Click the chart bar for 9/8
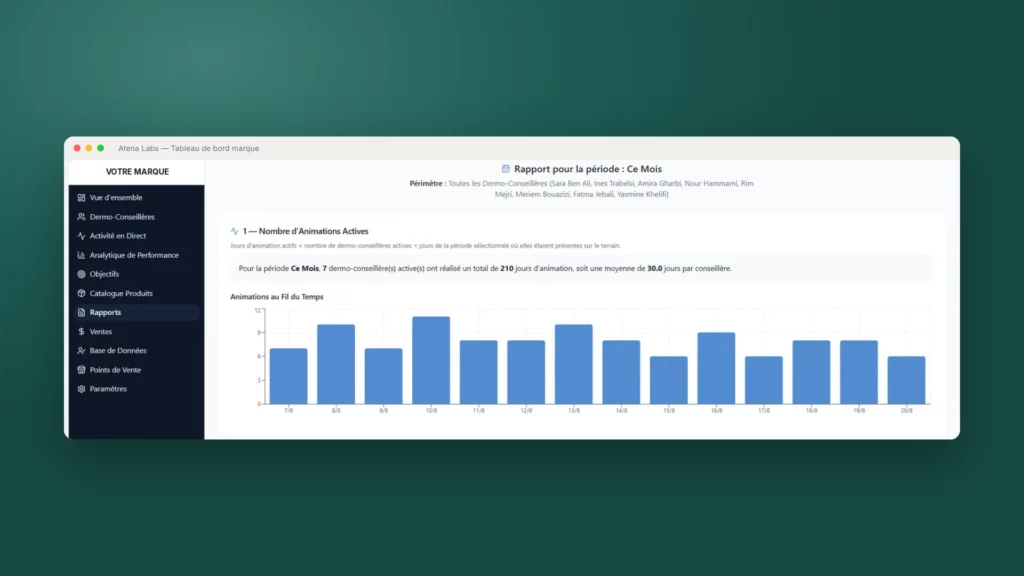Image resolution: width=1024 pixels, height=576 pixels. [383, 376]
